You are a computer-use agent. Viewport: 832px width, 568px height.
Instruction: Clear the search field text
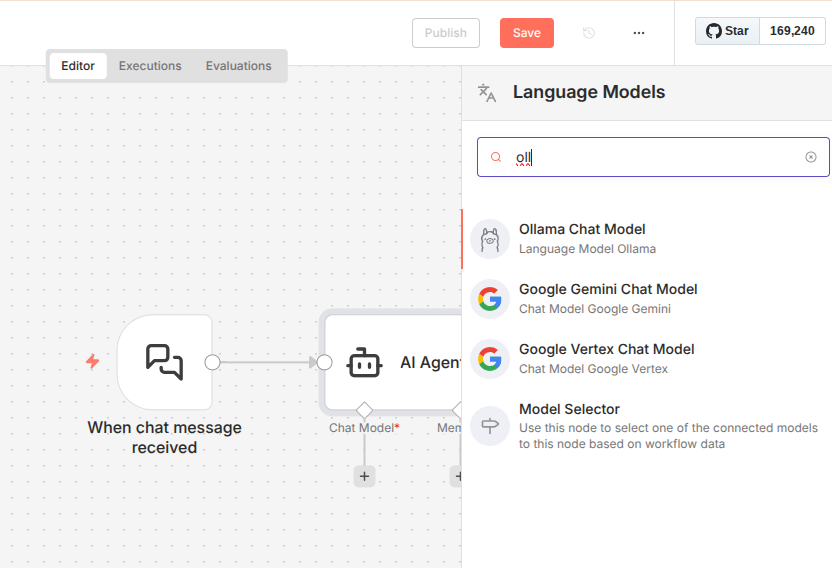coord(811,157)
